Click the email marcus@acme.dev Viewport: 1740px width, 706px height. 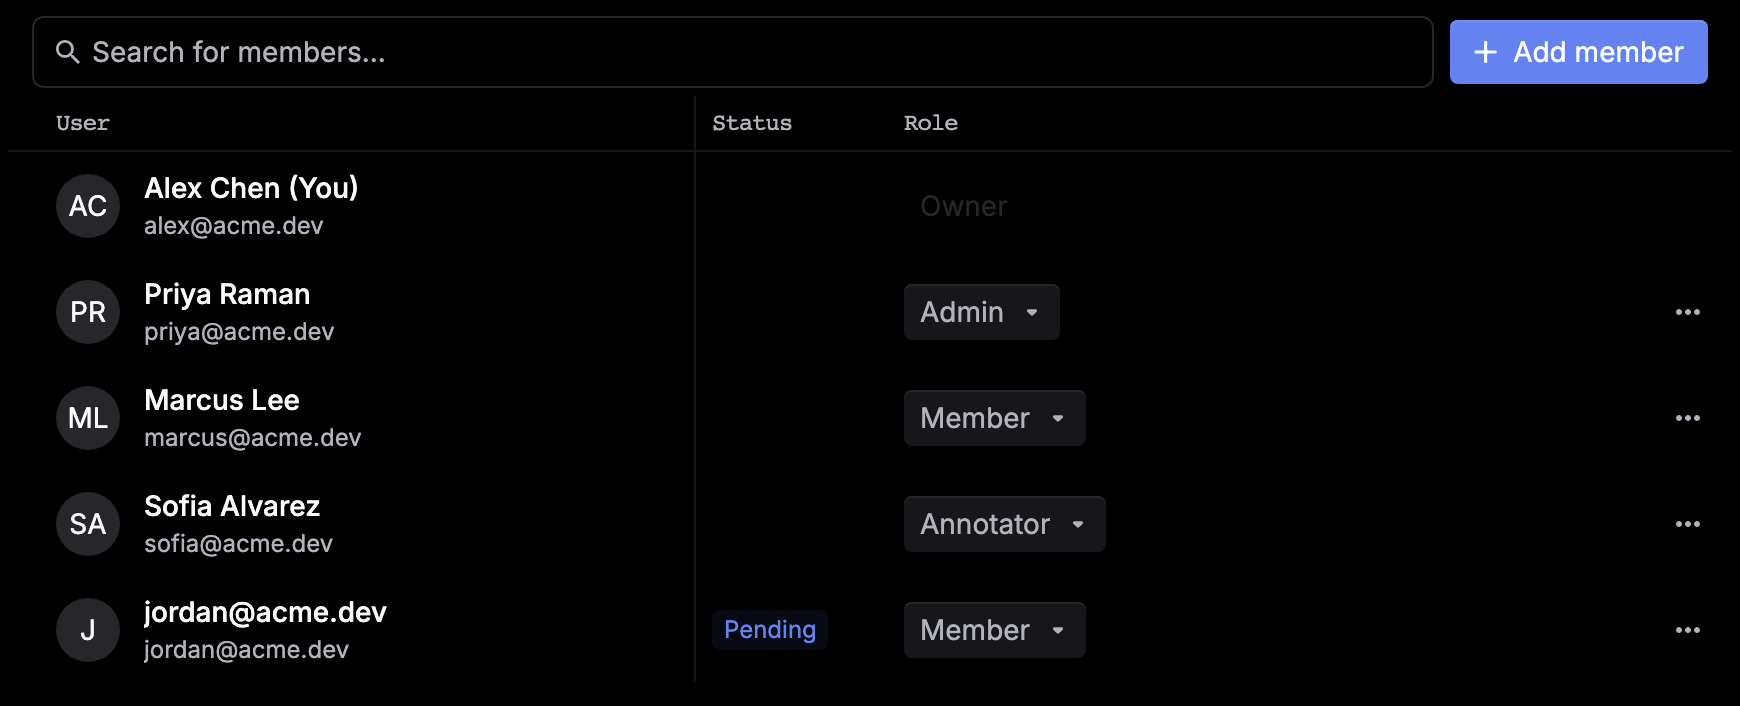point(253,438)
